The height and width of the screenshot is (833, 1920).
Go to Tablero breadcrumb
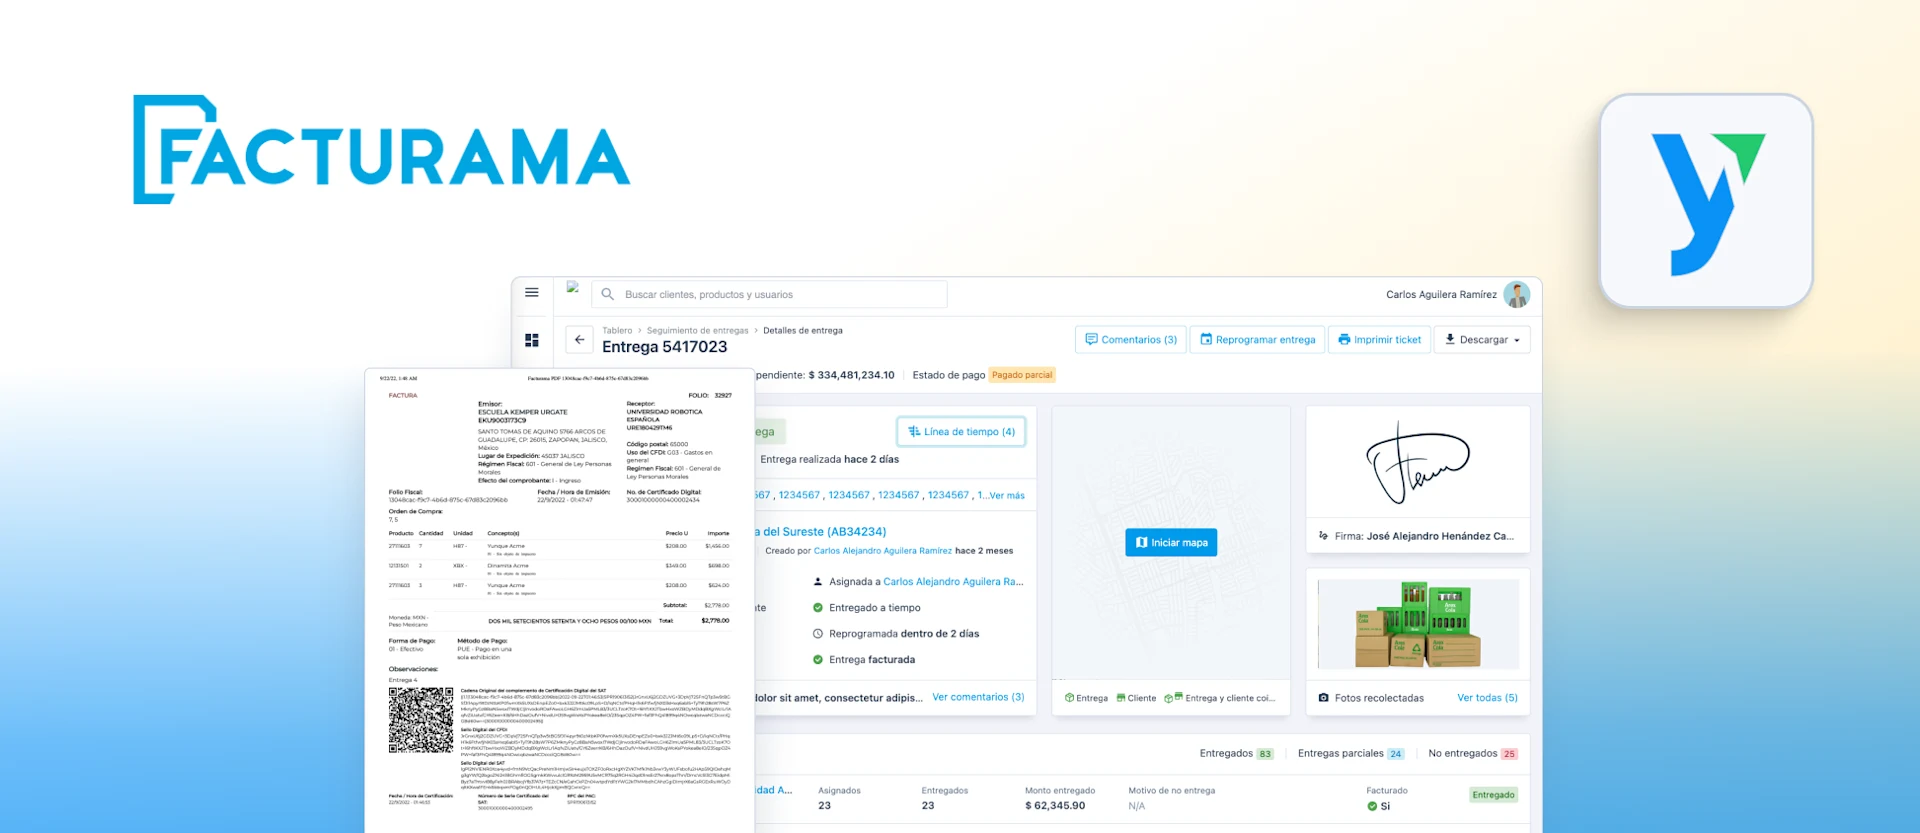[x=617, y=331]
